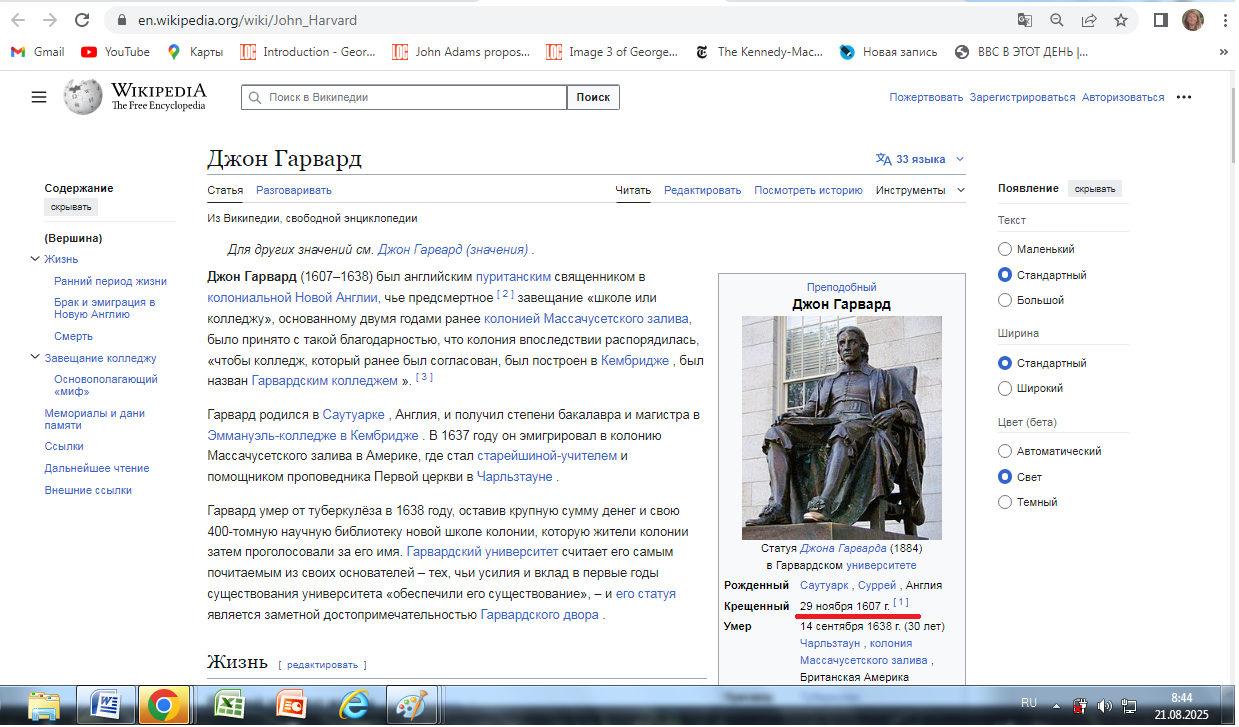Open the Статья tab

click(x=225, y=190)
